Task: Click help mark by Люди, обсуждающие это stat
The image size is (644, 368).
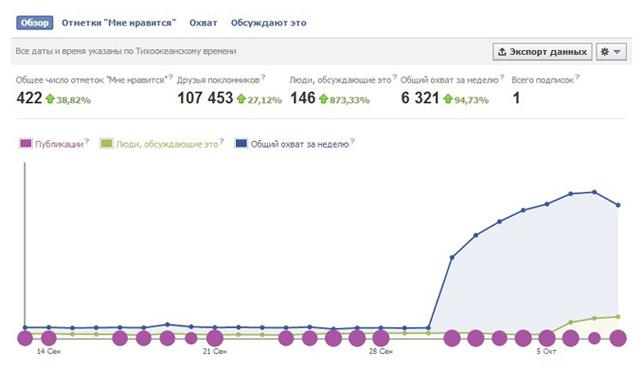Action: click(x=395, y=77)
